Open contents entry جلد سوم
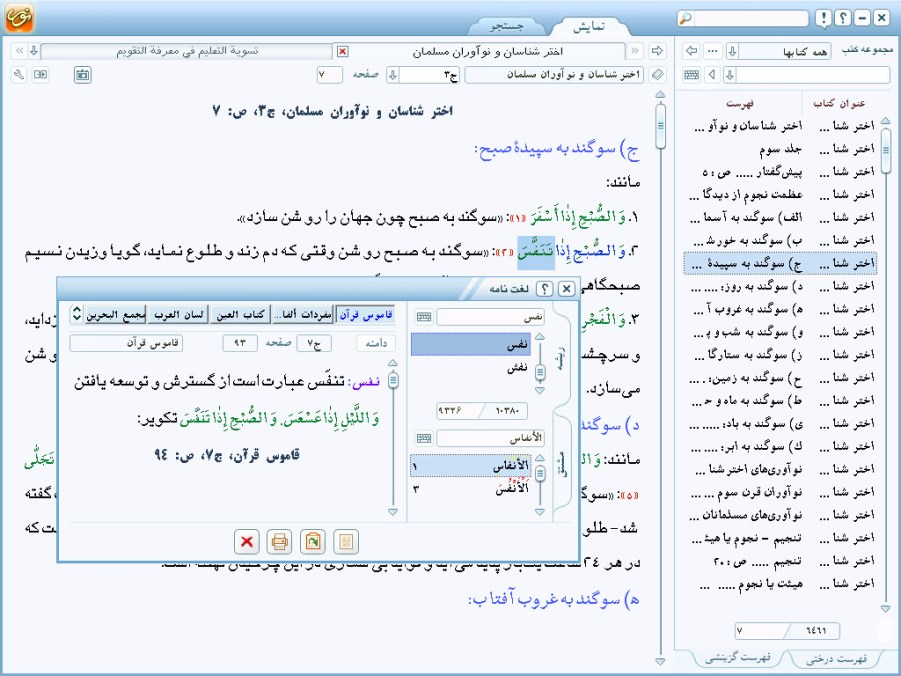 point(780,149)
